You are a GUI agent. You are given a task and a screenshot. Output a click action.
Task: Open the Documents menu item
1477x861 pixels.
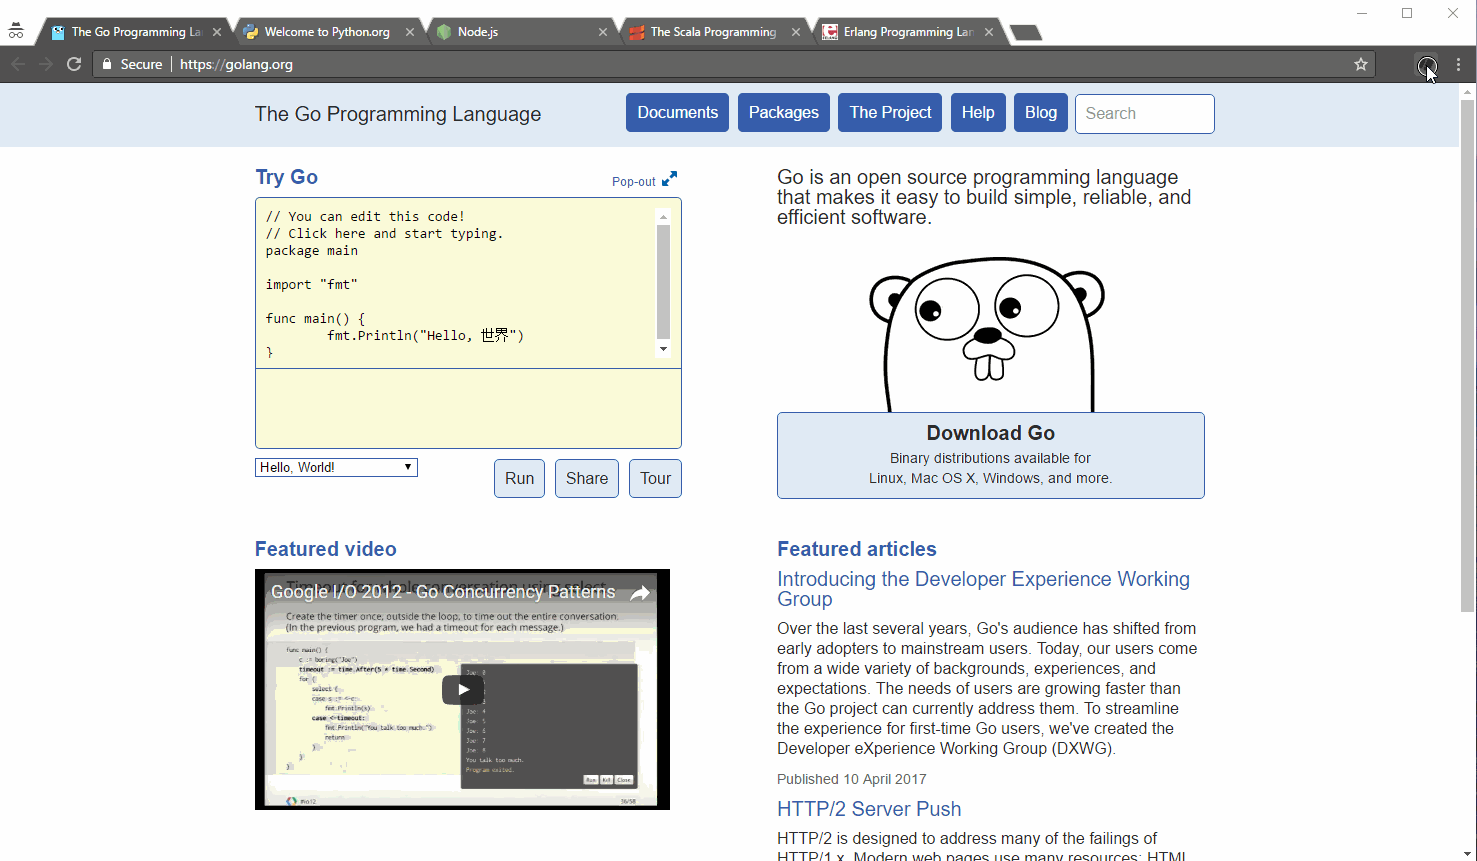678,113
